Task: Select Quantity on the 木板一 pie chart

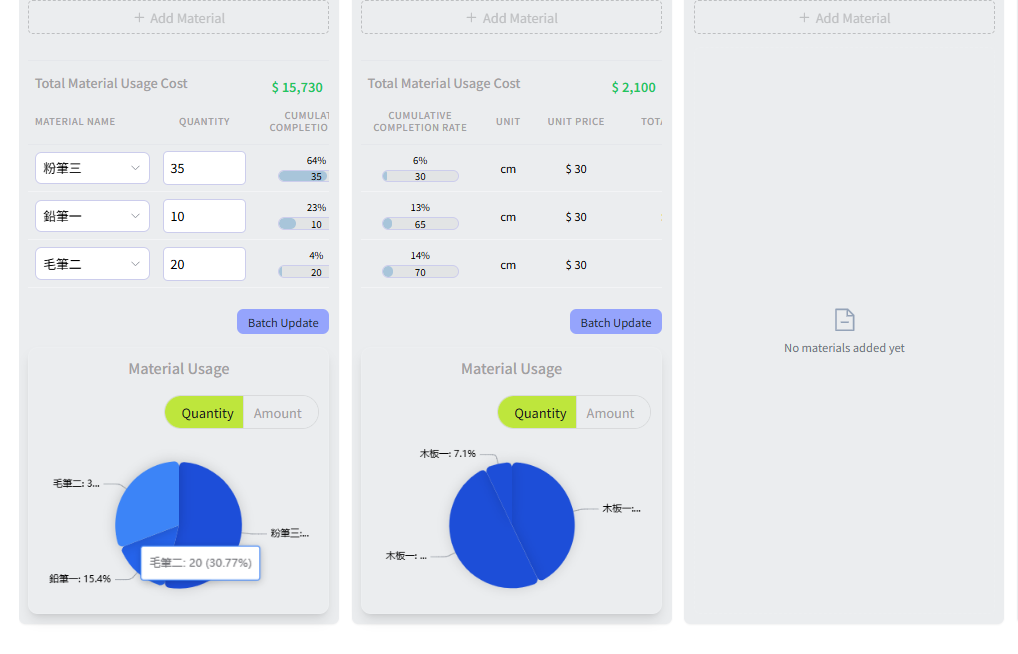Action: pyautogui.click(x=539, y=413)
